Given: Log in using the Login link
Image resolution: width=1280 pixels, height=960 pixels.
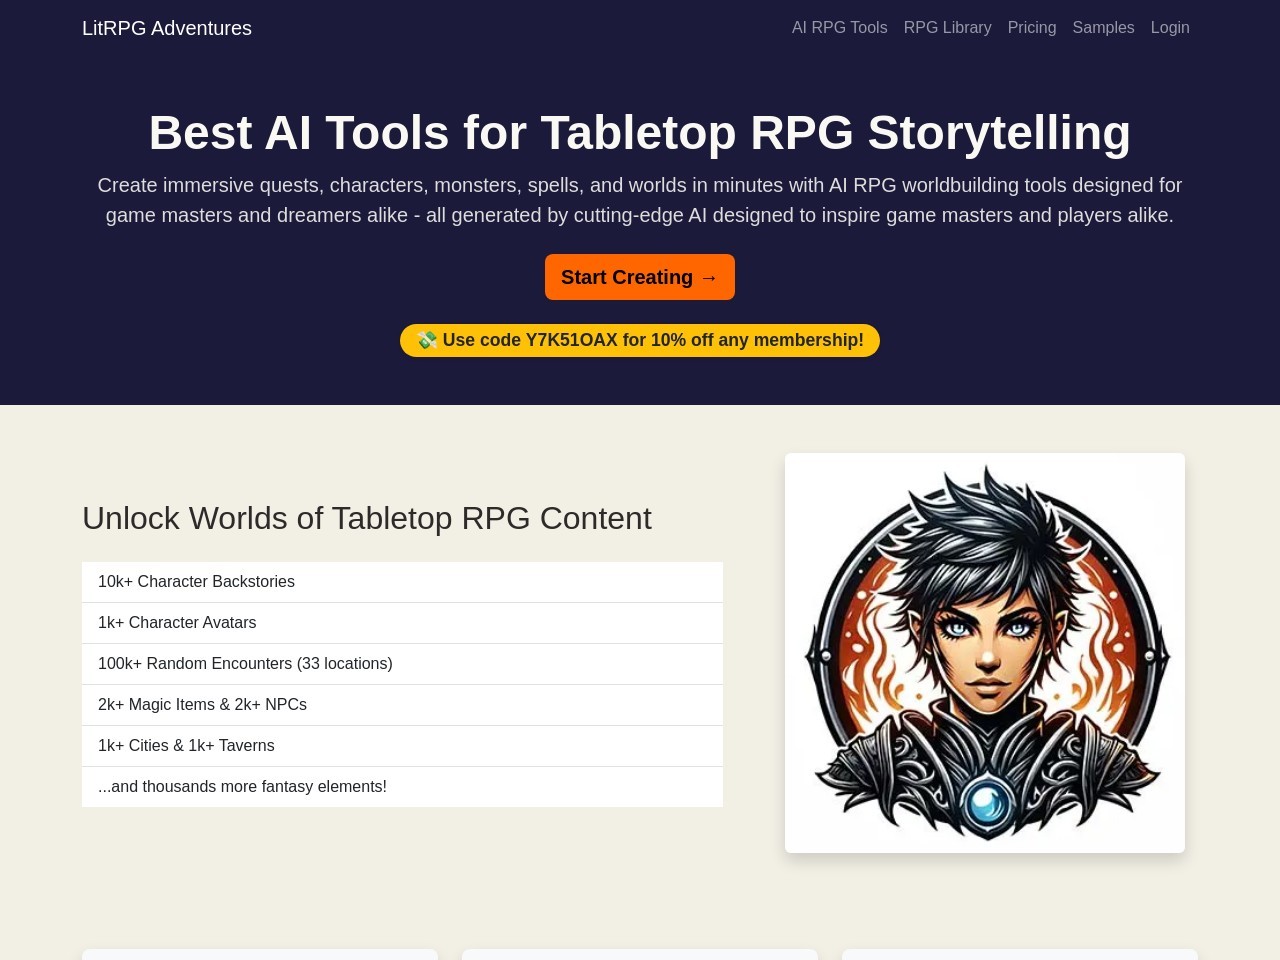Looking at the screenshot, I should coord(1170,27).
